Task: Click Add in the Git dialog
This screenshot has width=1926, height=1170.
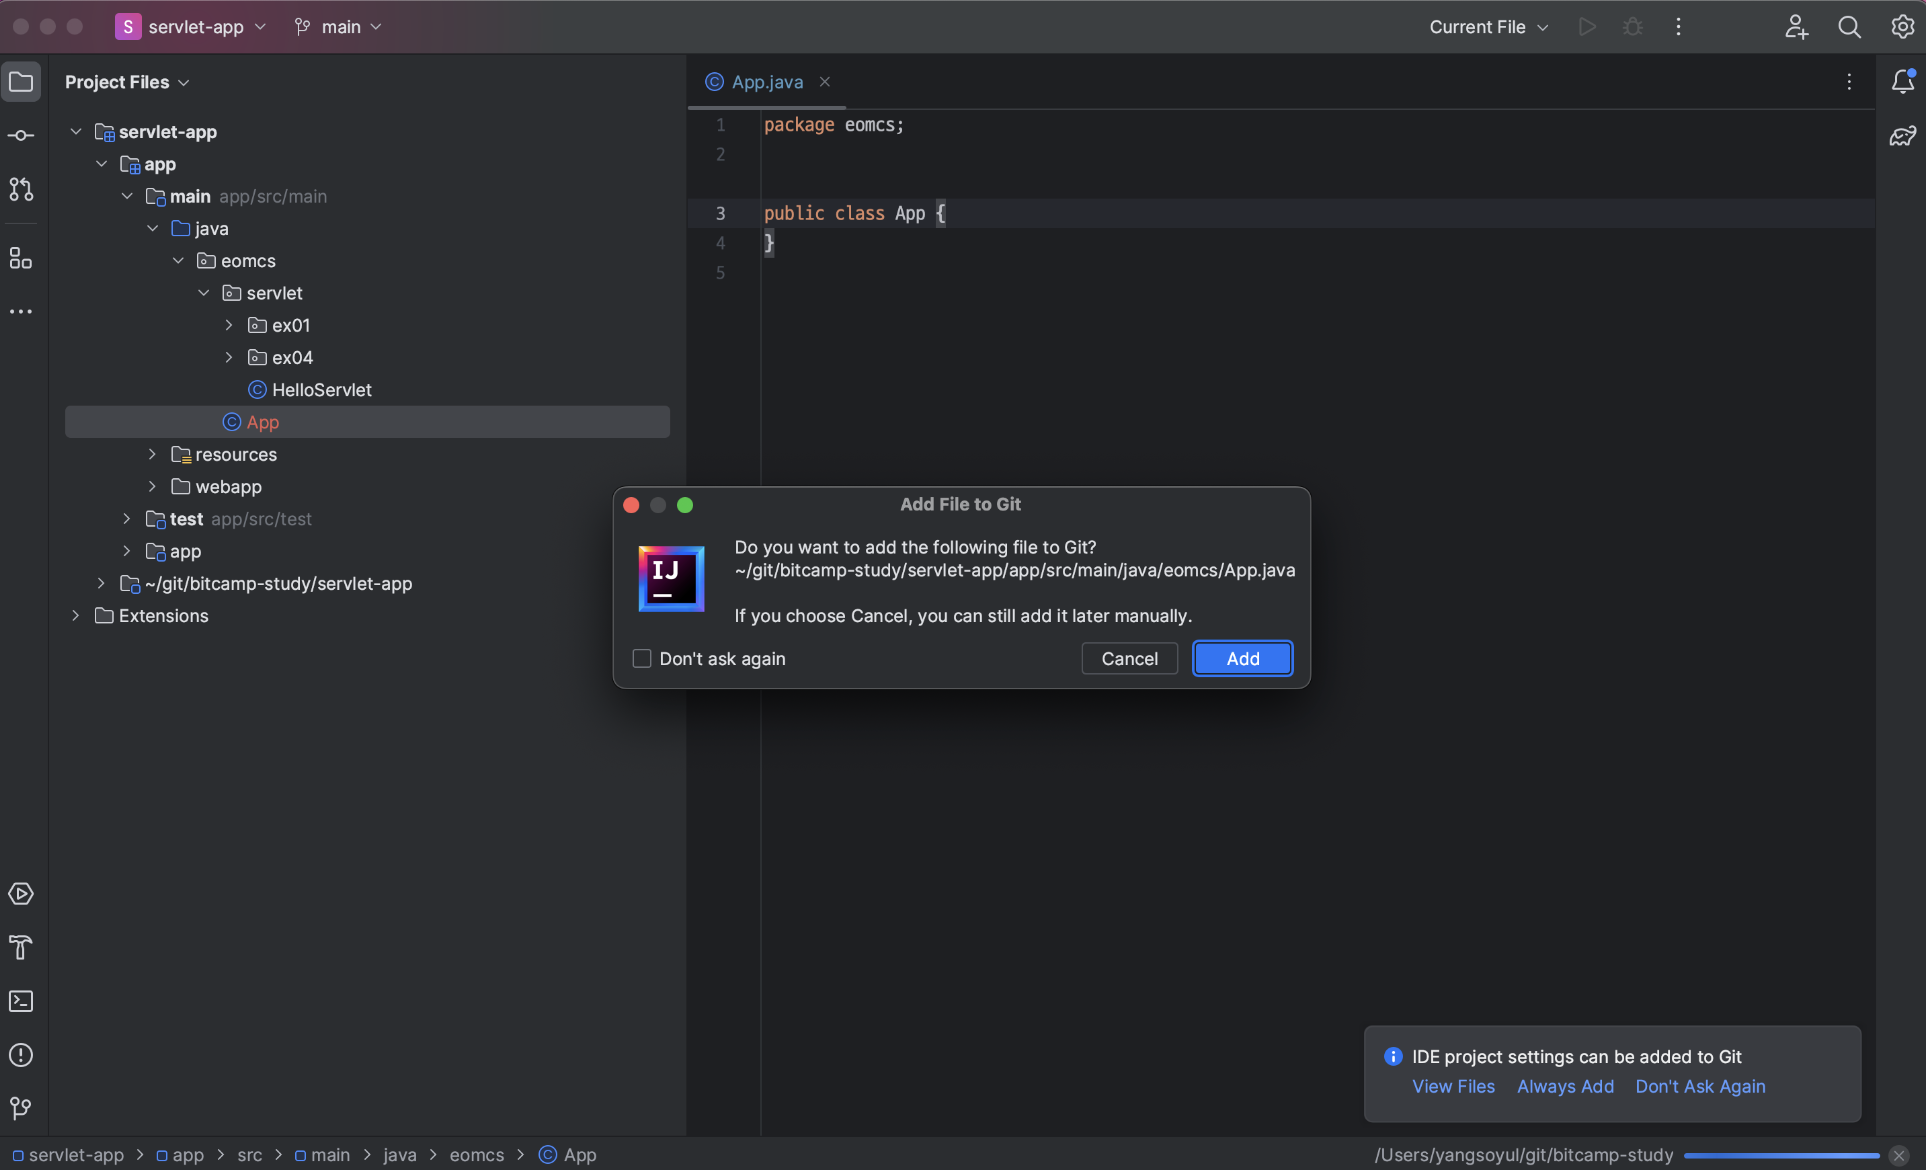Action: (1242, 658)
